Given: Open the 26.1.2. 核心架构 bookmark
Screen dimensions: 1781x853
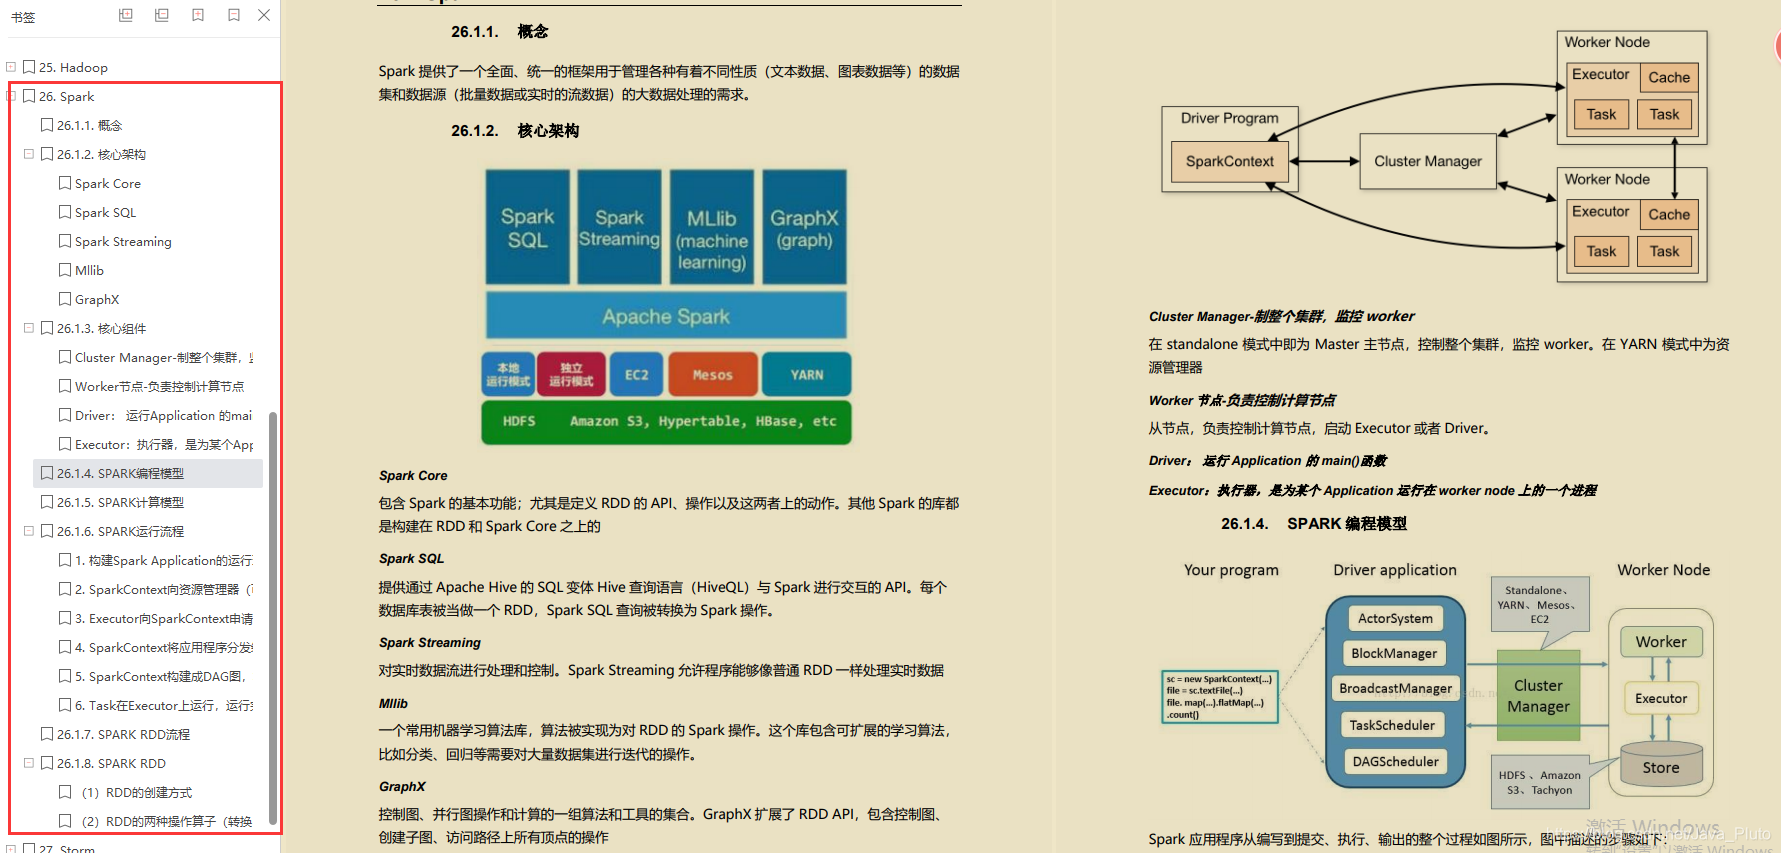Looking at the screenshot, I should (101, 154).
